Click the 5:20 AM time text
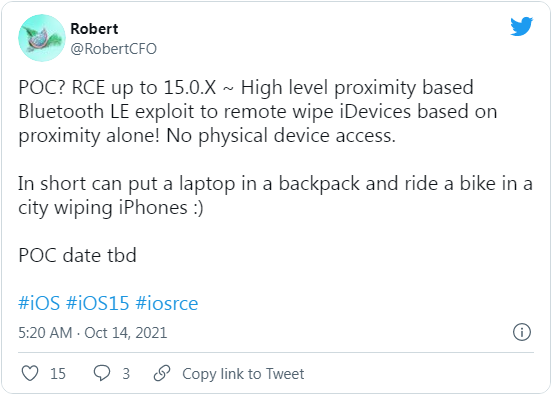 [45, 333]
